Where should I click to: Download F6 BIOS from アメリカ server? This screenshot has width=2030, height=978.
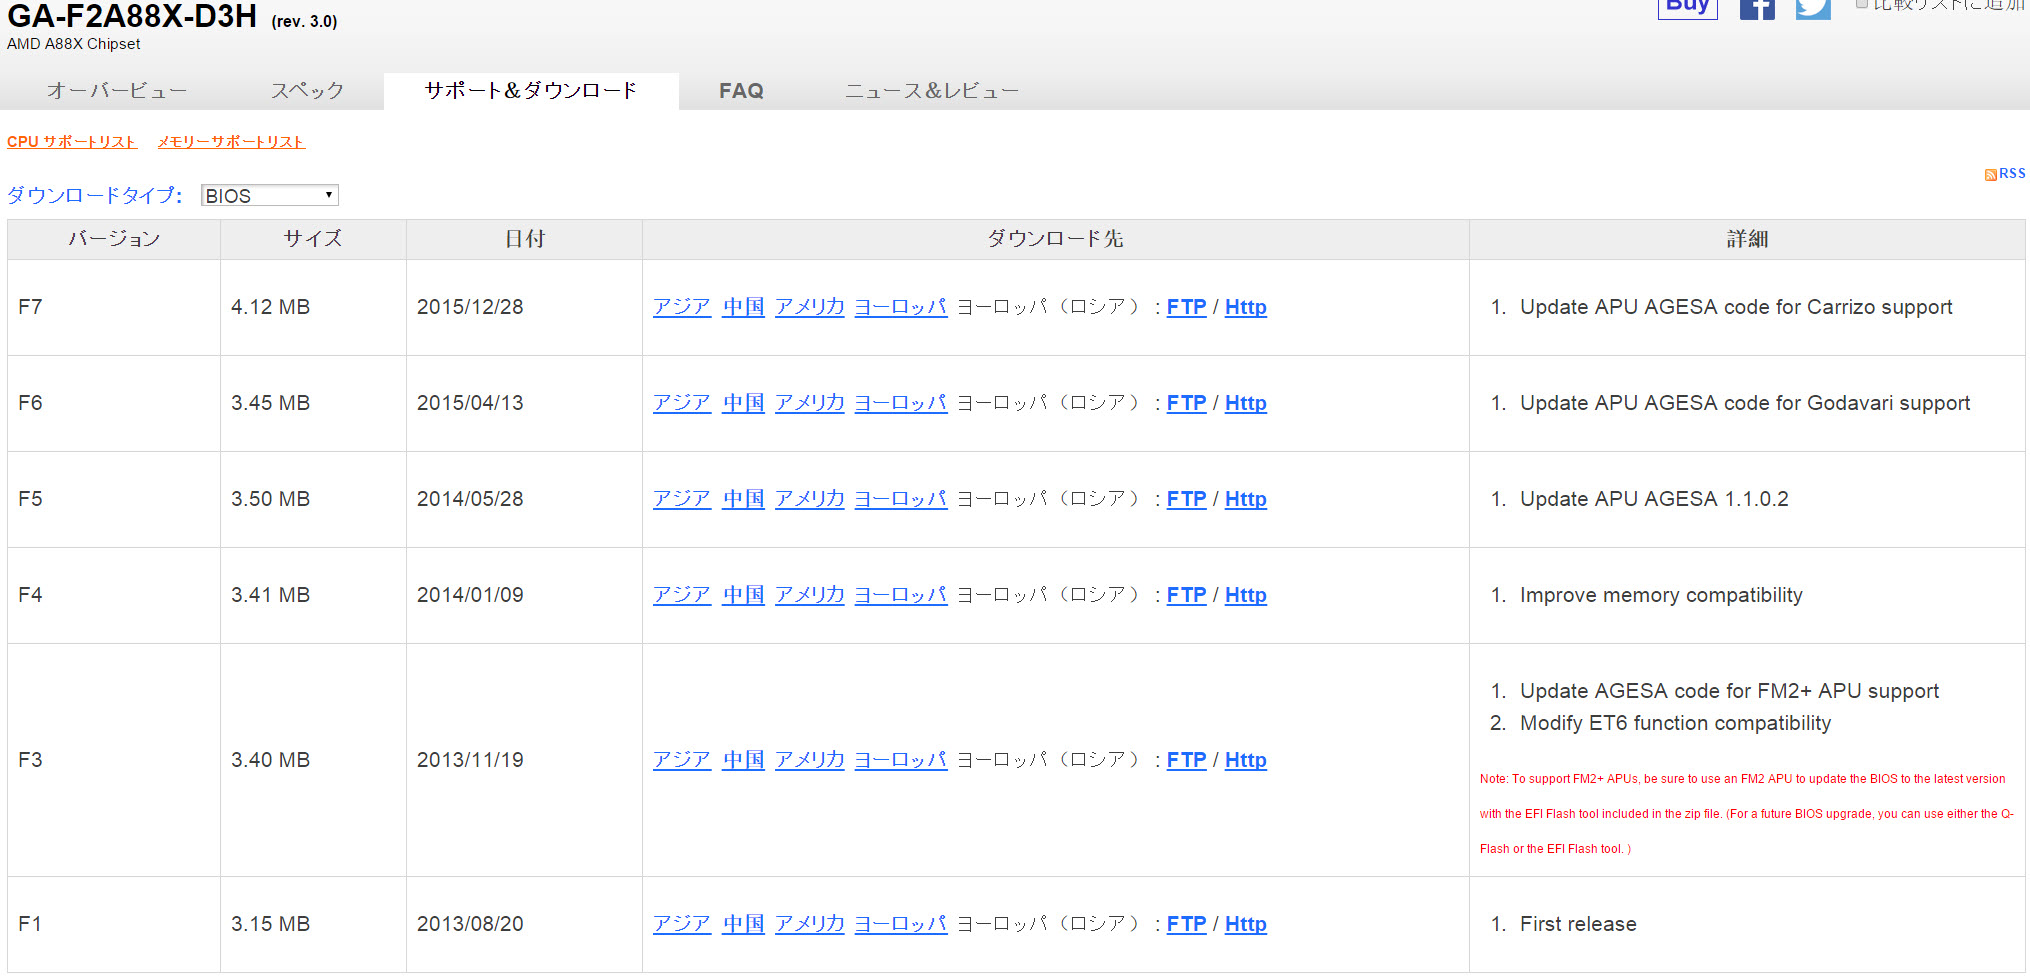(810, 403)
